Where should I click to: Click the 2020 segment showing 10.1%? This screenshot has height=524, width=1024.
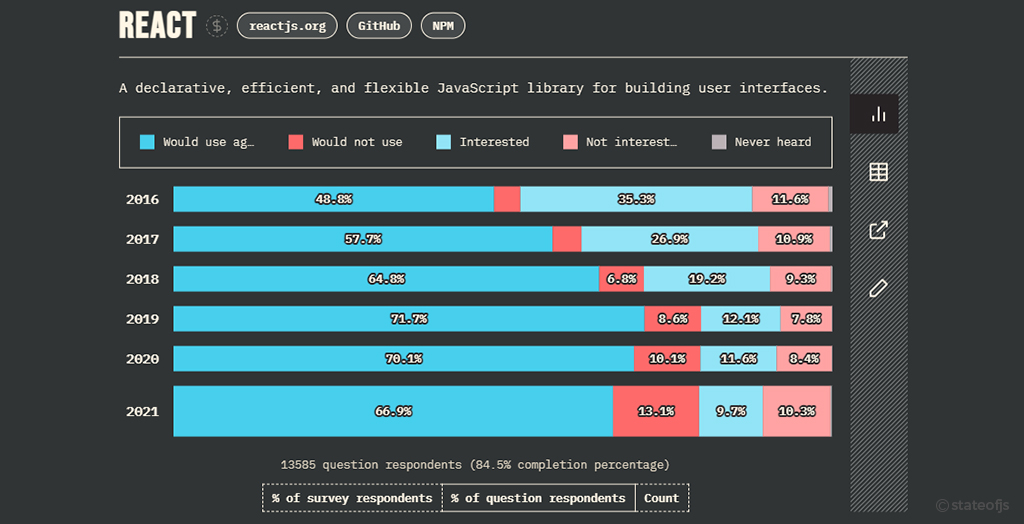click(667, 359)
